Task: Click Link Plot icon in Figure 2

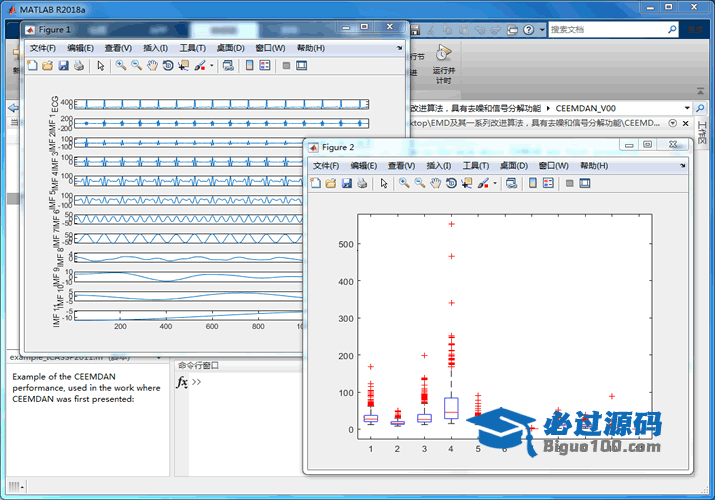Action: click(x=511, y=183)
